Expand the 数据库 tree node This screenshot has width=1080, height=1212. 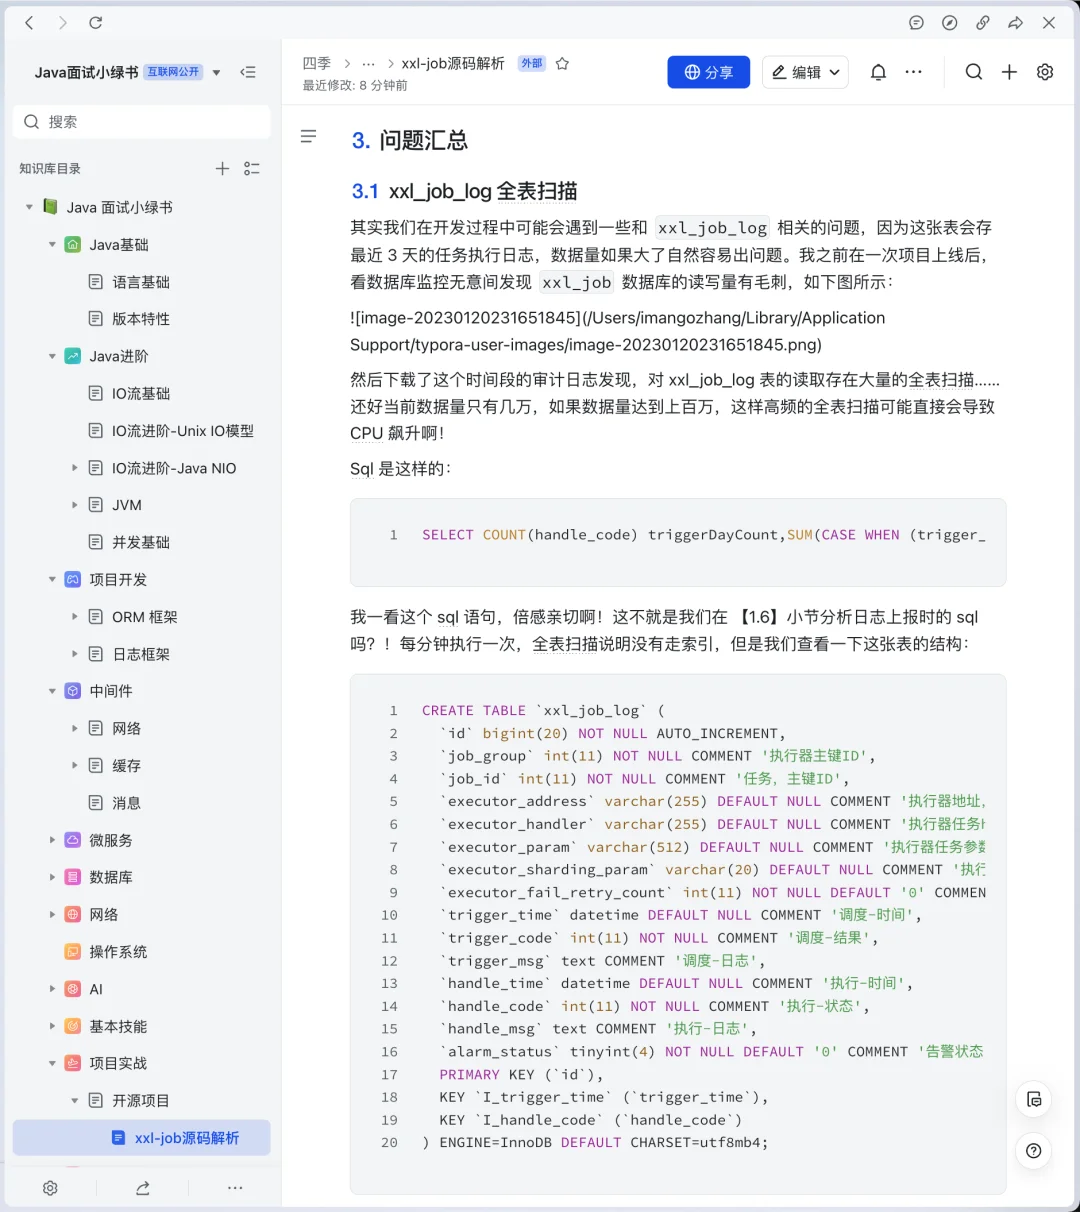[x=52, y=877]
